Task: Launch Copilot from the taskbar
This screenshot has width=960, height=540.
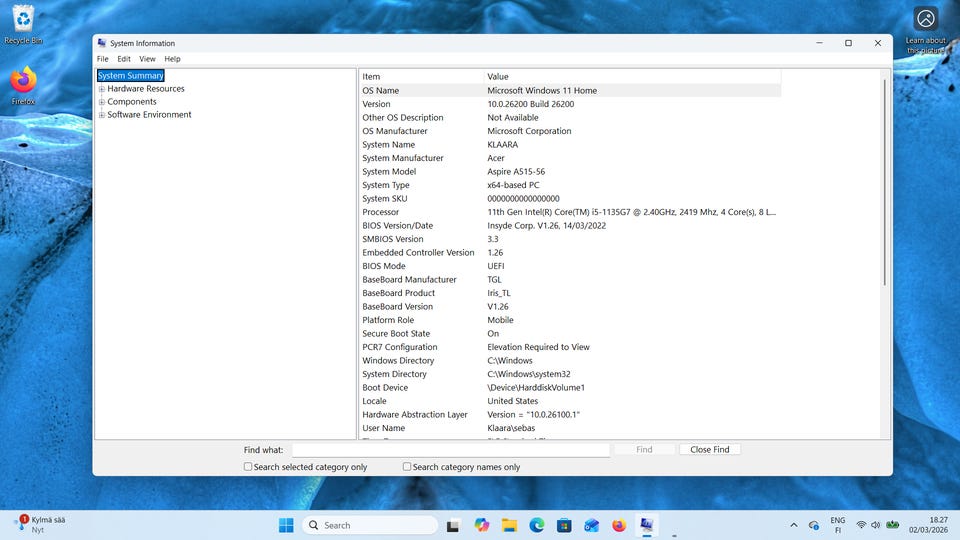Action: tap(481, 525)
